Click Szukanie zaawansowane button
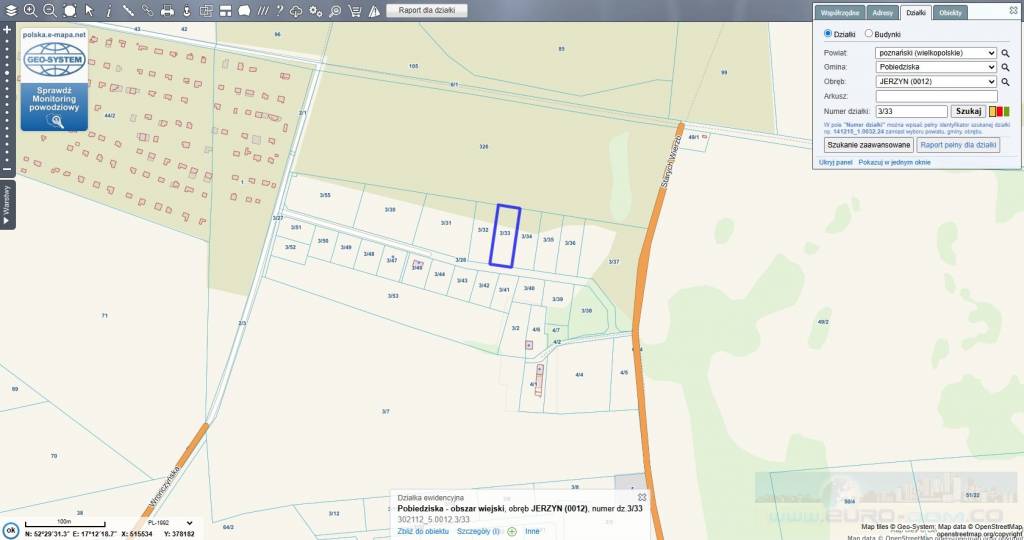The height and width of the screenshot is (540, 1024). (x=869, y=145)
